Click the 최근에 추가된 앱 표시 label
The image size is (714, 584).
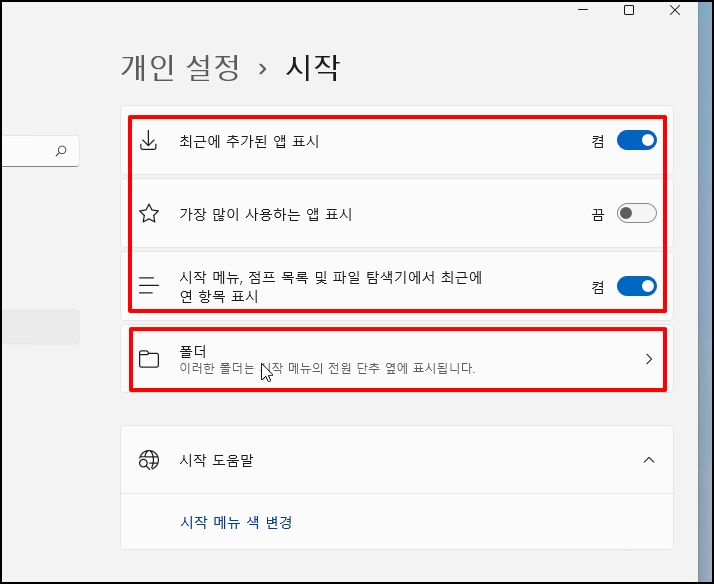[x=249, y=141]
